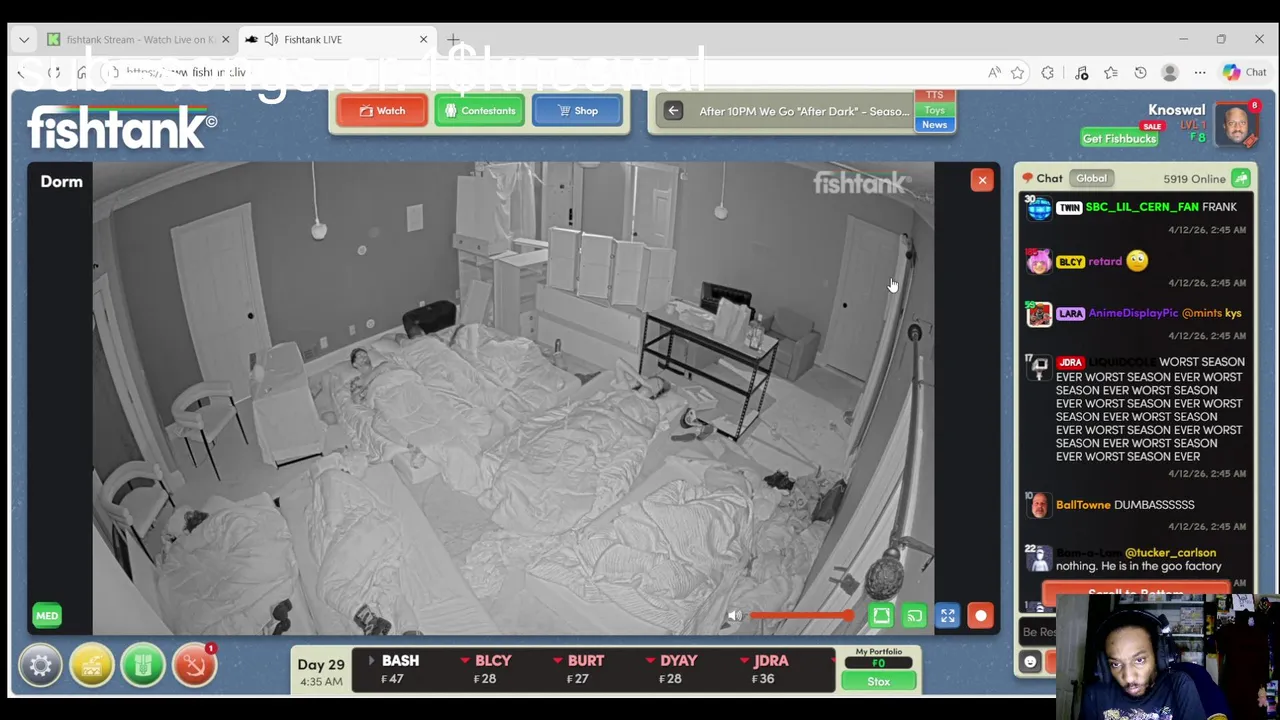
Task: Open the emoji picker in chat
Action: point(1030,662)
